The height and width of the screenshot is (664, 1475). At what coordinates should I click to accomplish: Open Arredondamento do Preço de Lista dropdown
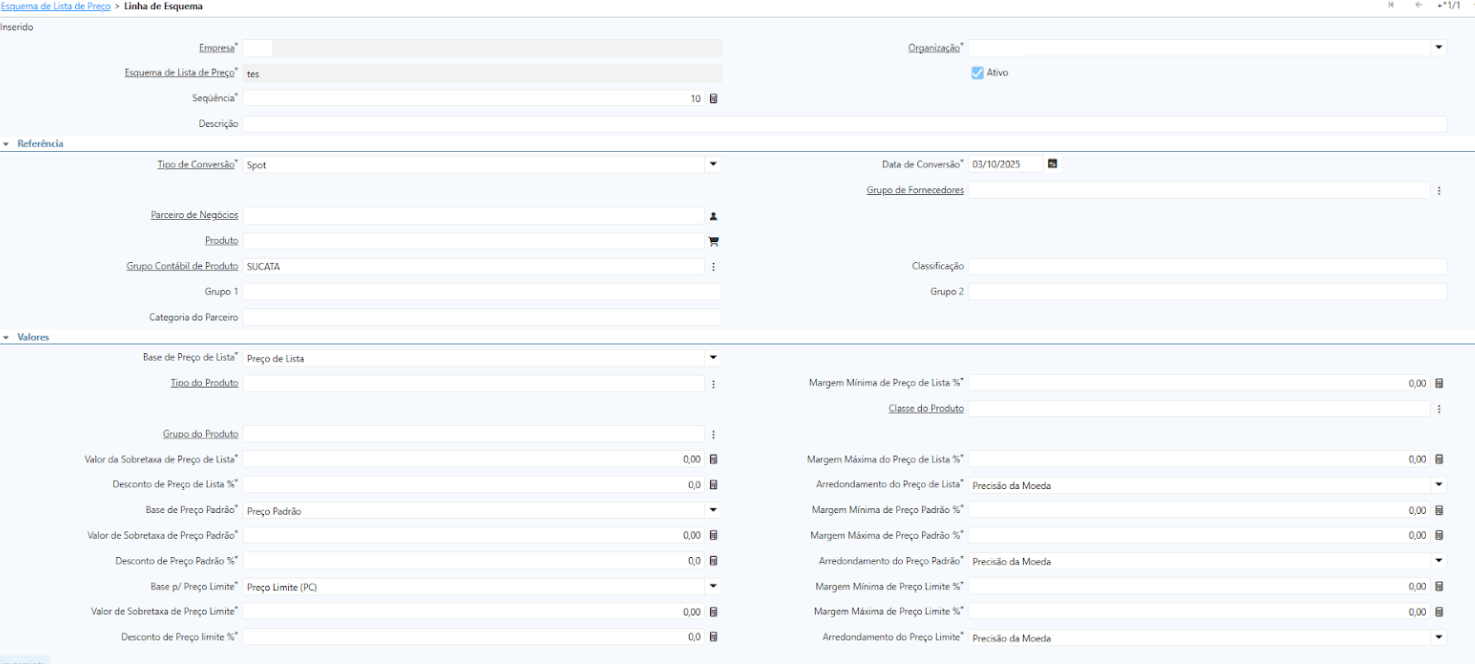[x=1439, y=485]
